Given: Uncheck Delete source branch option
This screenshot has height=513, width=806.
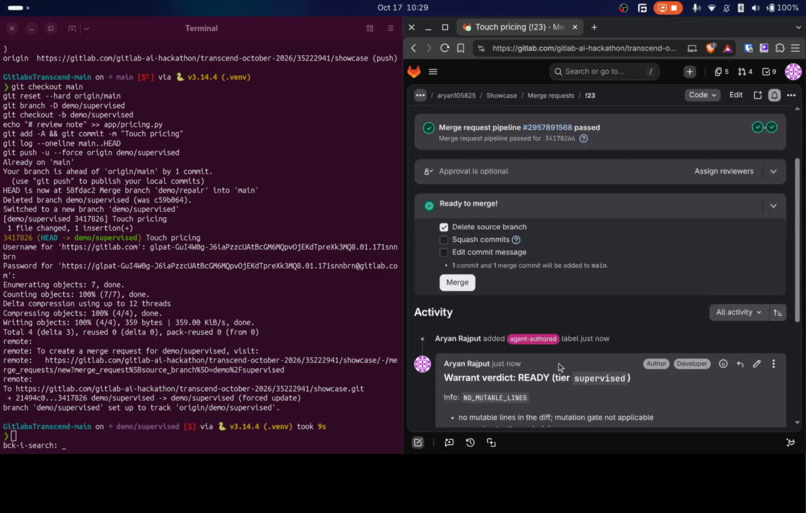Looking at the screenshot, I should (x=444, y=227).
